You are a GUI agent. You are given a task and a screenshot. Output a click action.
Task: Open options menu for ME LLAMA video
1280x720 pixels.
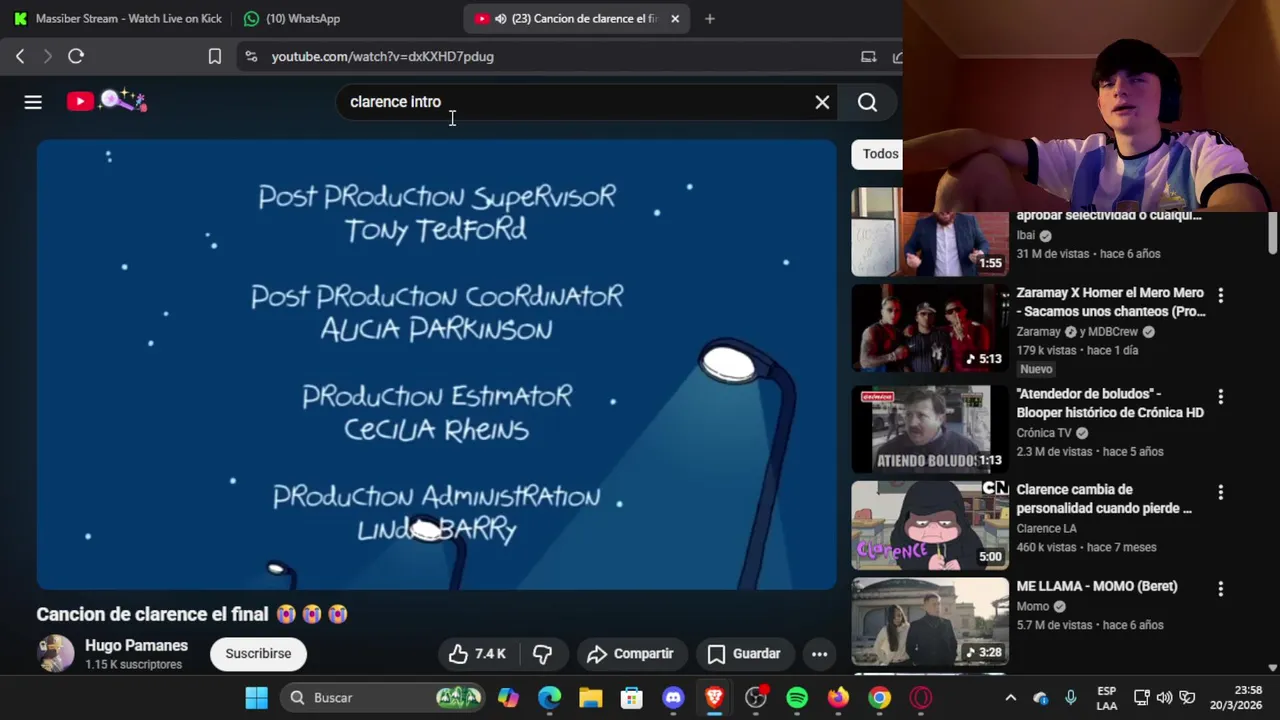[1220, 590]
